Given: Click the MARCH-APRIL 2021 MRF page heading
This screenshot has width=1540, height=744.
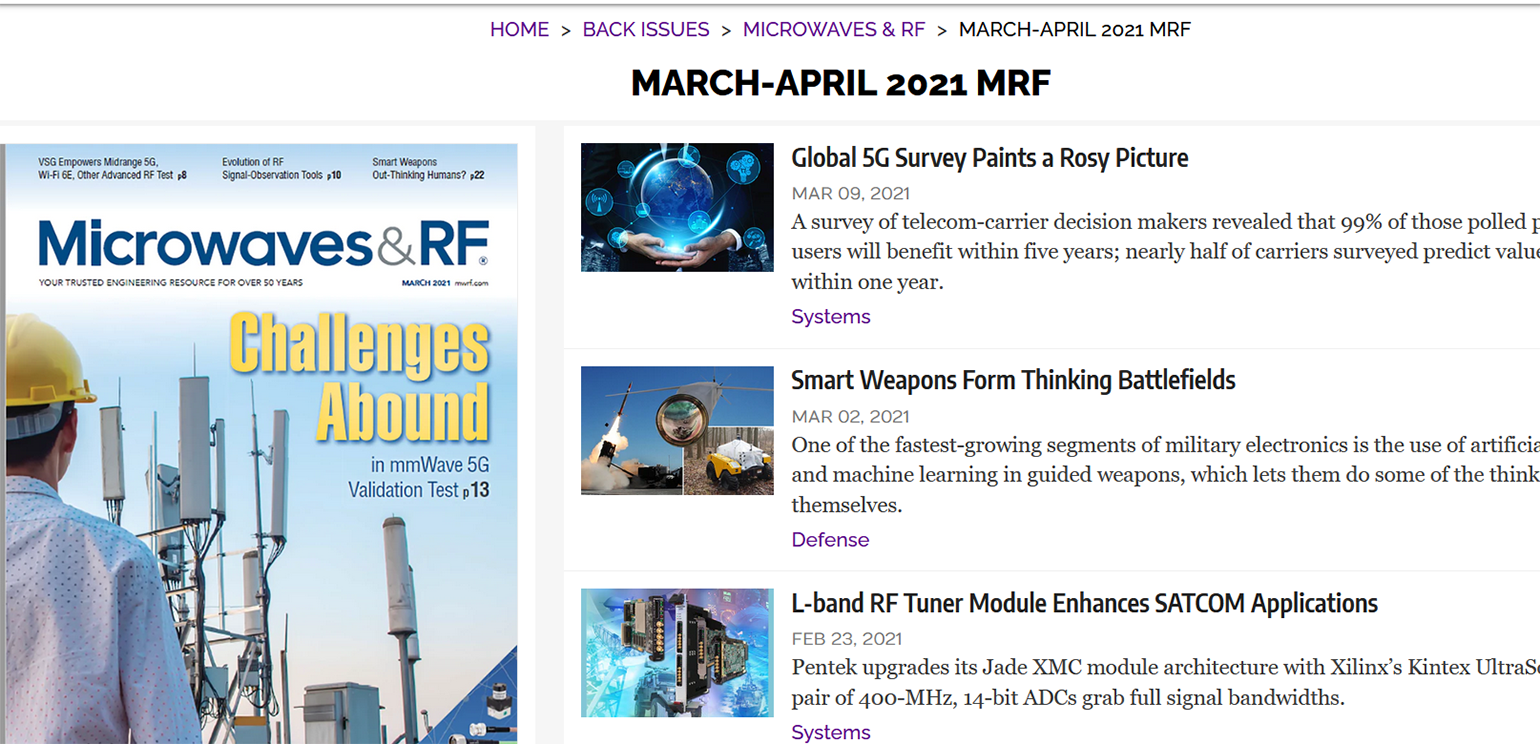Looking at the screenshot, I should [x=840, y=84].
